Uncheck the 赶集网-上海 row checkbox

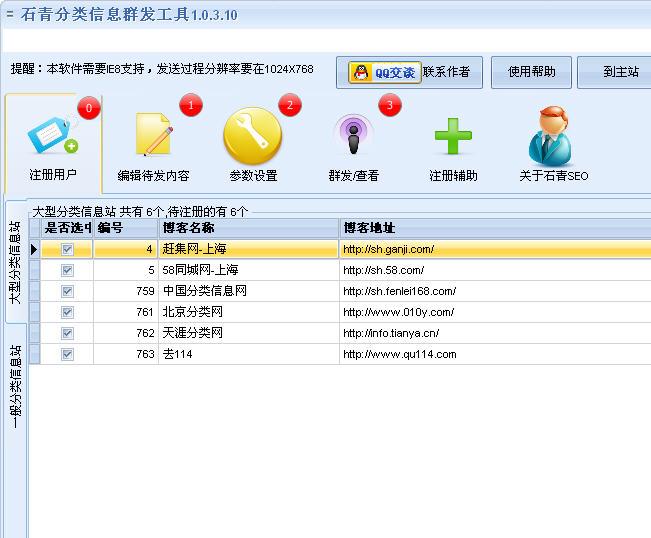click(x=67, y=249)
